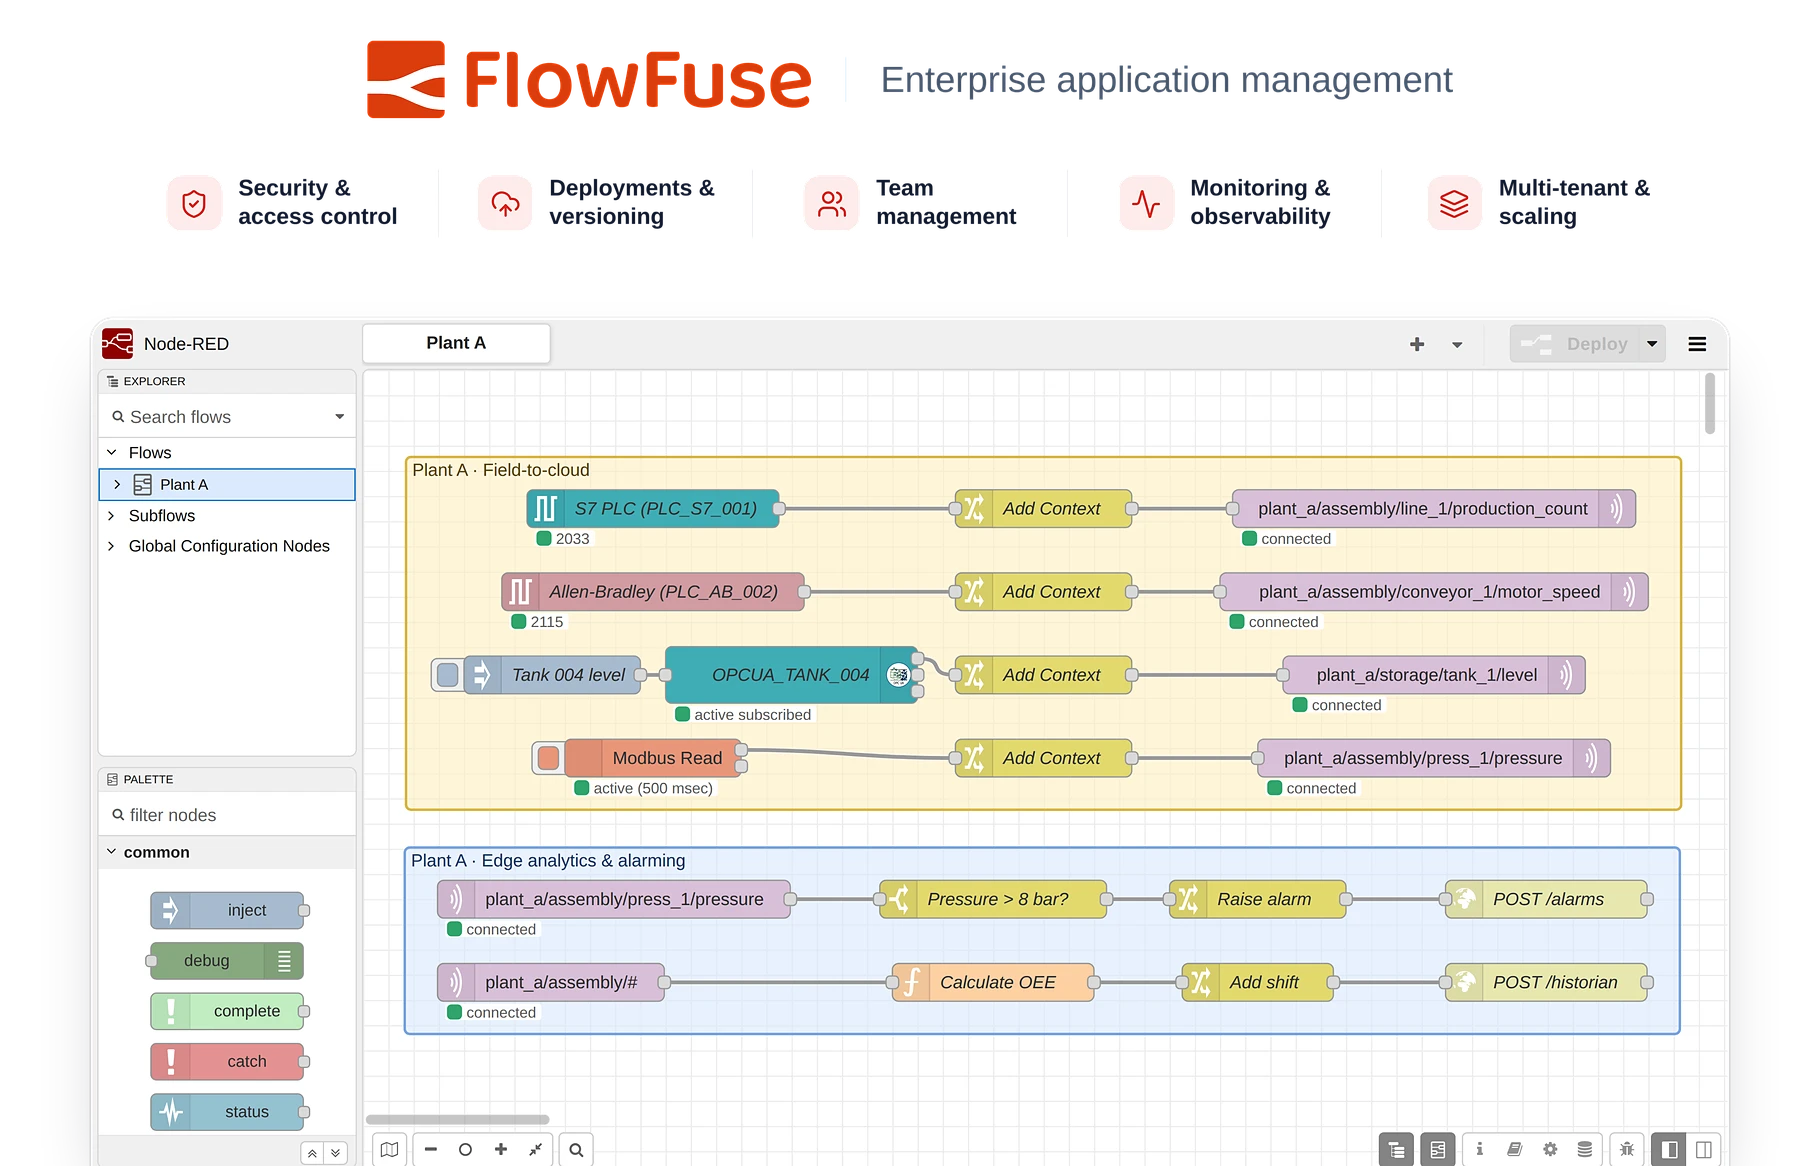Select the production_count MQTT out node
This screenshot has width=1820, height=1166.
tap(1434, 509)
